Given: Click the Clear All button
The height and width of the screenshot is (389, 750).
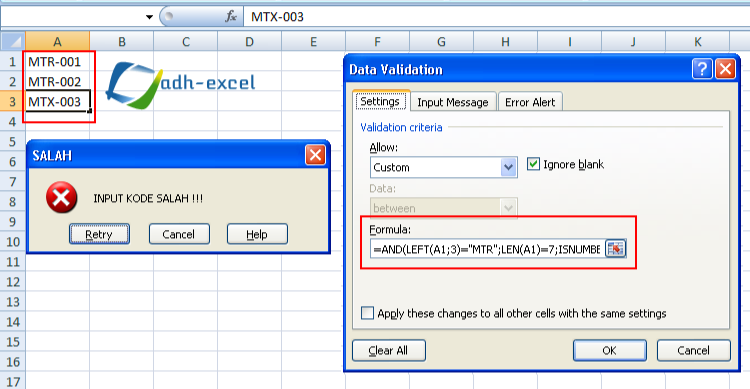Looking at the screenshot, I should 388,350.
